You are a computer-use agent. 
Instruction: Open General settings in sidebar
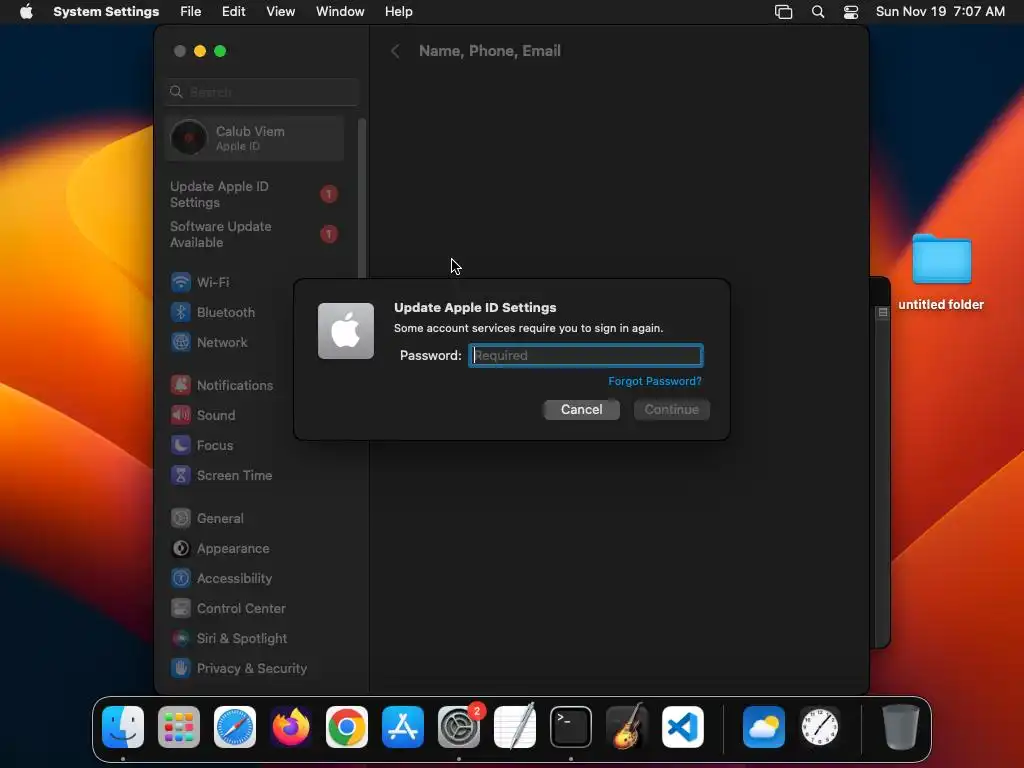255,519
